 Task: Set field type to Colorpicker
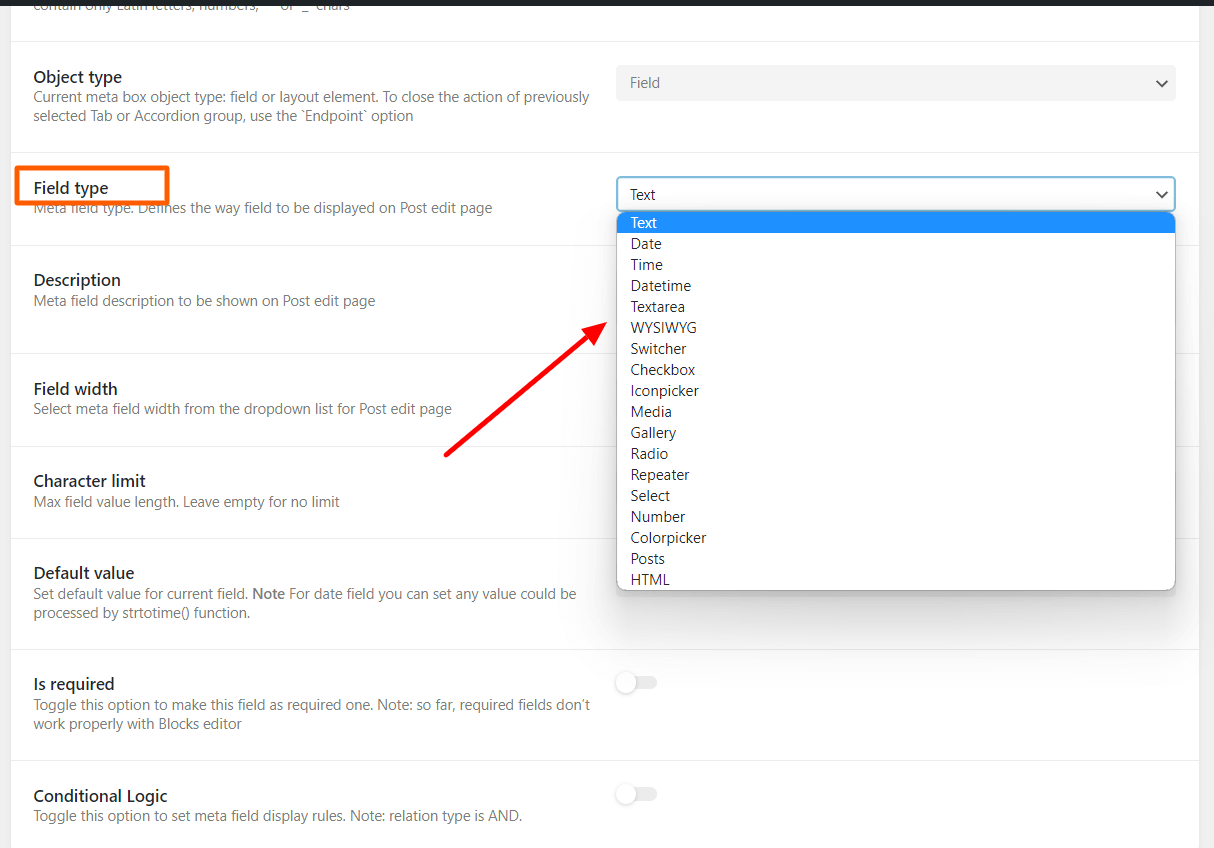pos(895,538)
